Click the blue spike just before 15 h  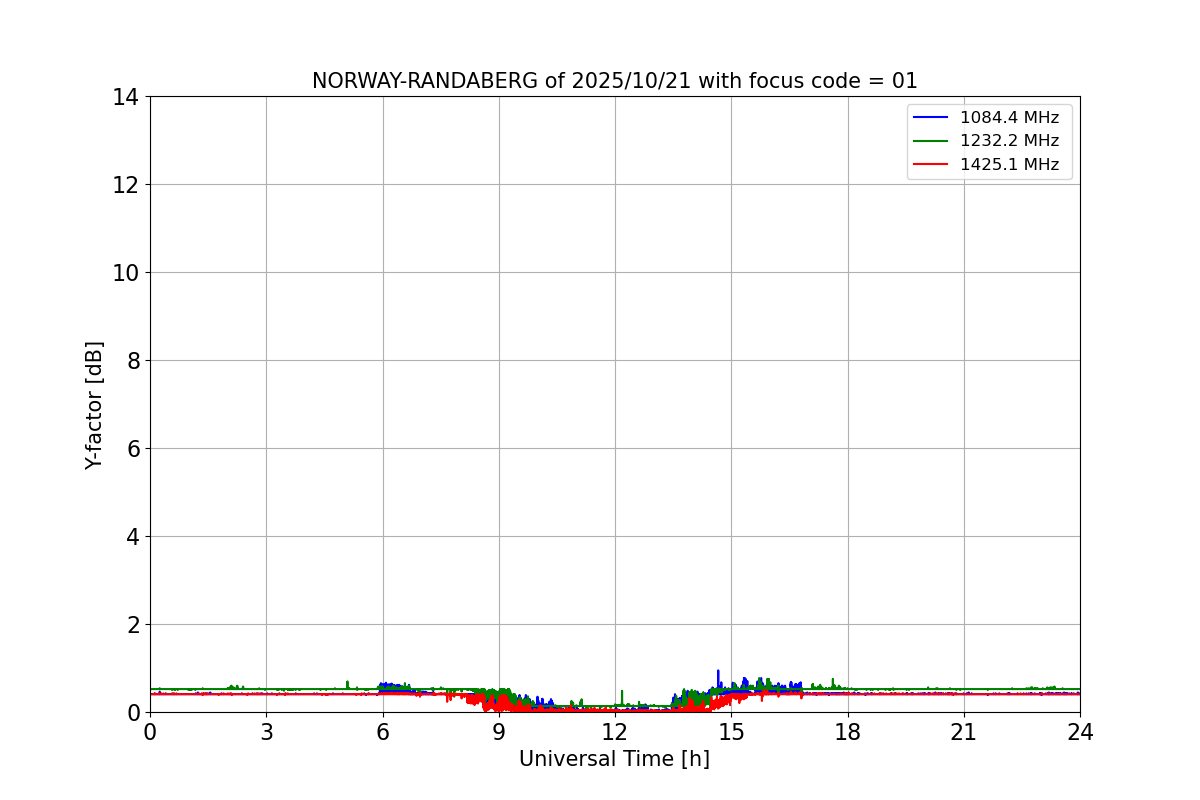point(718,678)
